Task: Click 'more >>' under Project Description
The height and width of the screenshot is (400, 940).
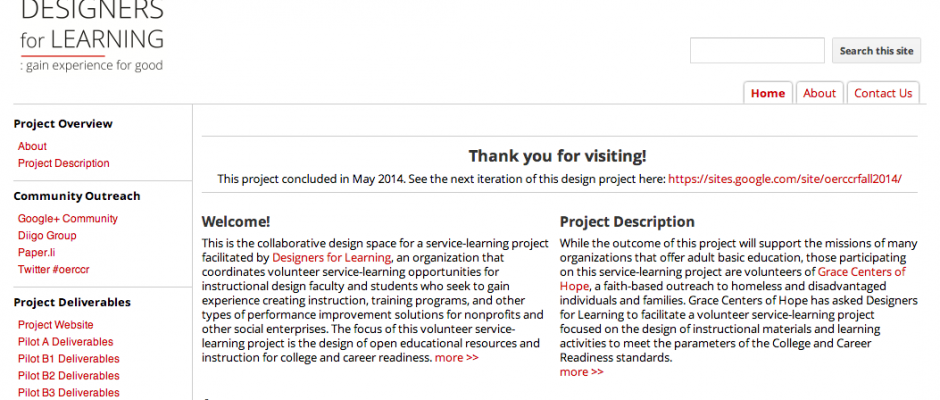Action: tap(582, 372)
